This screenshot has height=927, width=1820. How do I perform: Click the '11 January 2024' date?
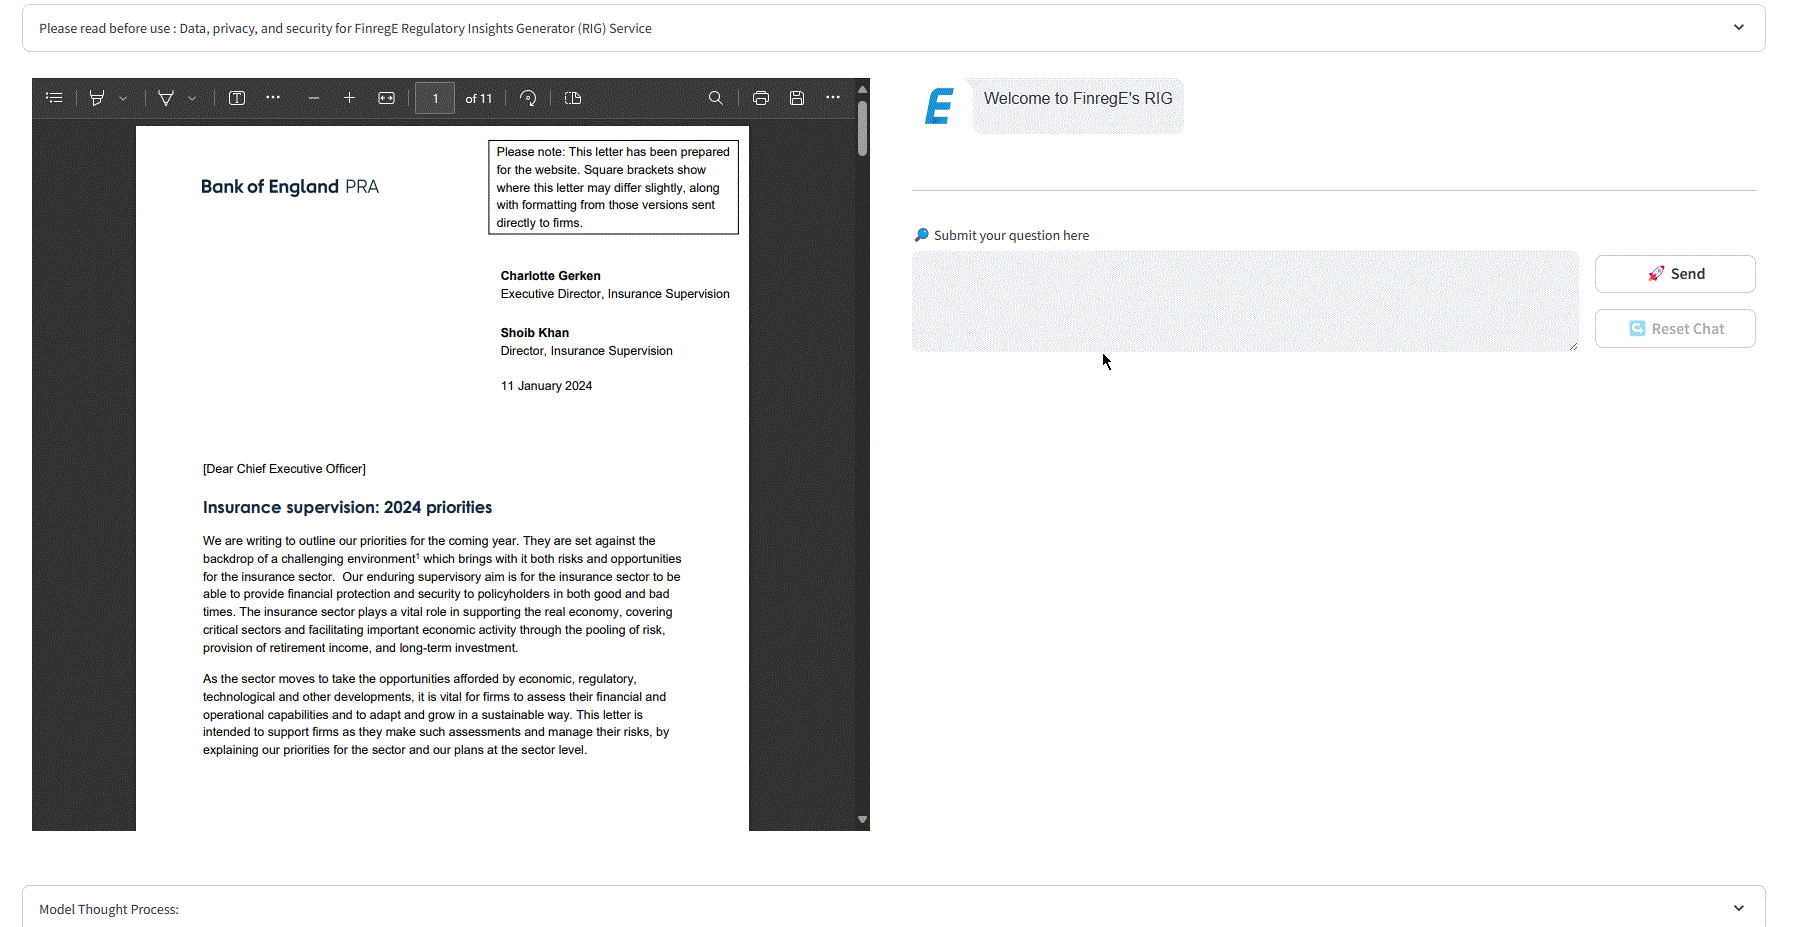tap(546, 386)
